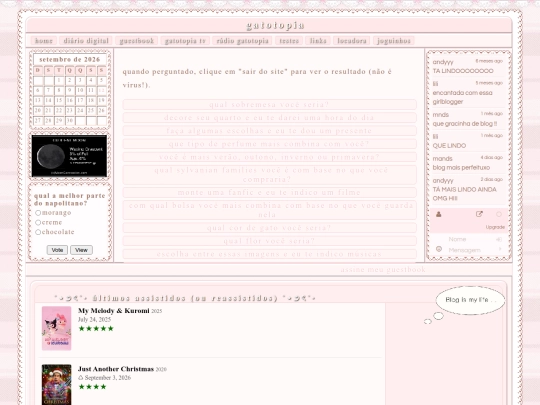Open Just Another Christmas poster thumbnail
The width and height of the screenshot is (540, 405).
pos(56,385)
